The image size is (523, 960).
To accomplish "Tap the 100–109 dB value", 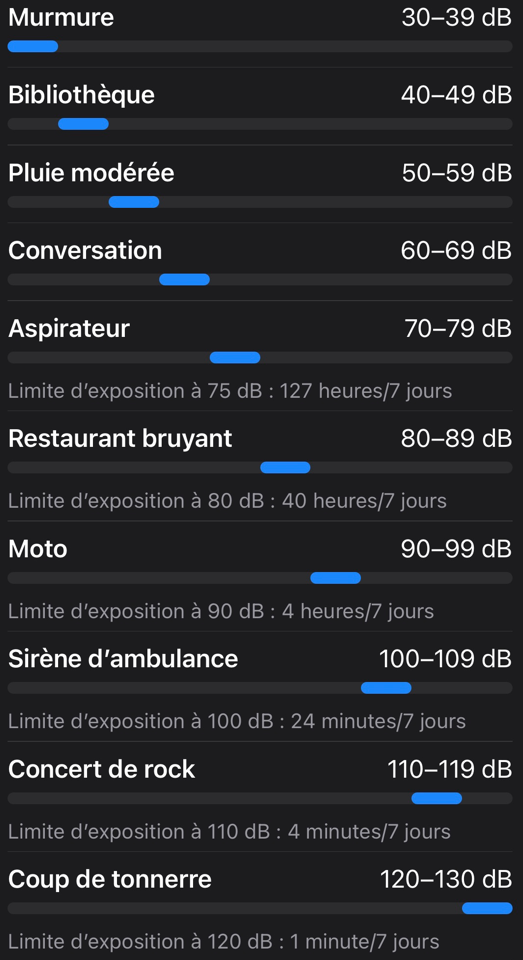I will point(445,659).
